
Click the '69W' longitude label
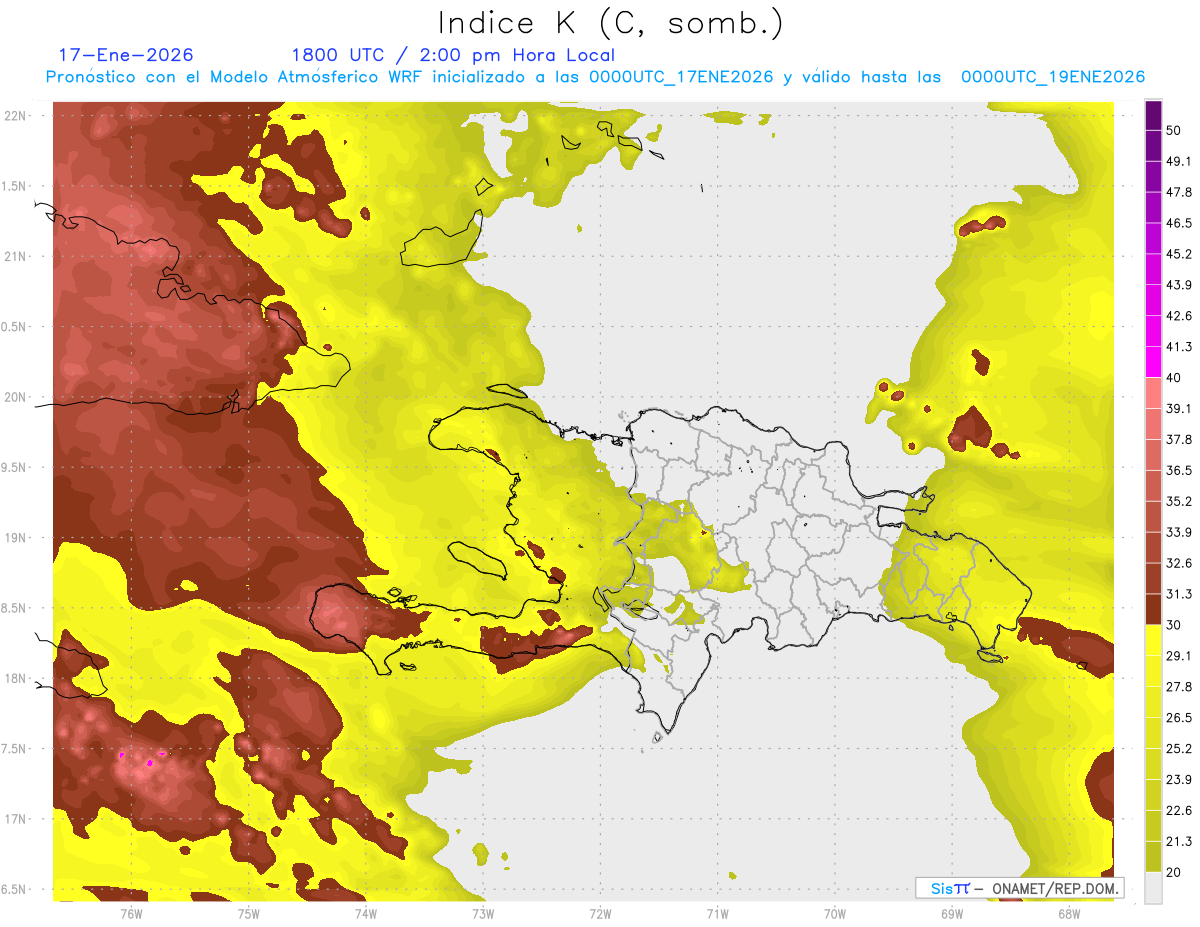(x=951, y=915)
